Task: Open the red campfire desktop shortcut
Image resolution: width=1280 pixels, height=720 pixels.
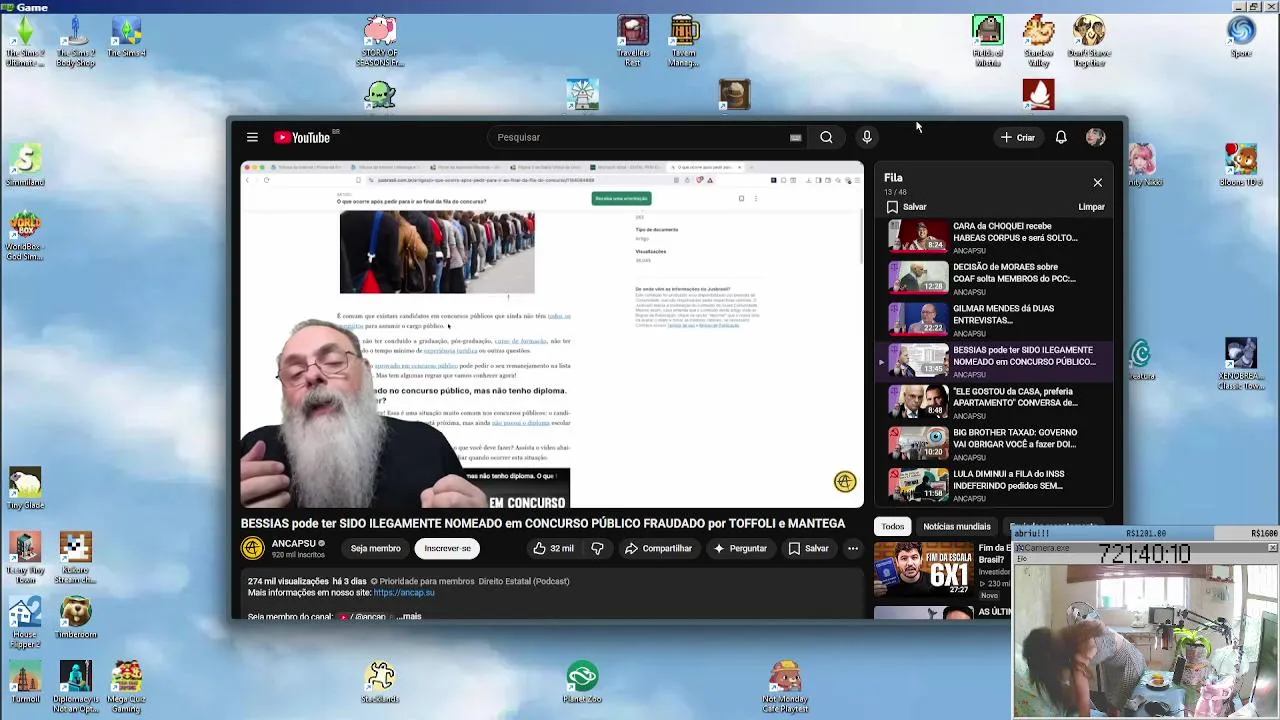Action: [x=1038, y=94]
